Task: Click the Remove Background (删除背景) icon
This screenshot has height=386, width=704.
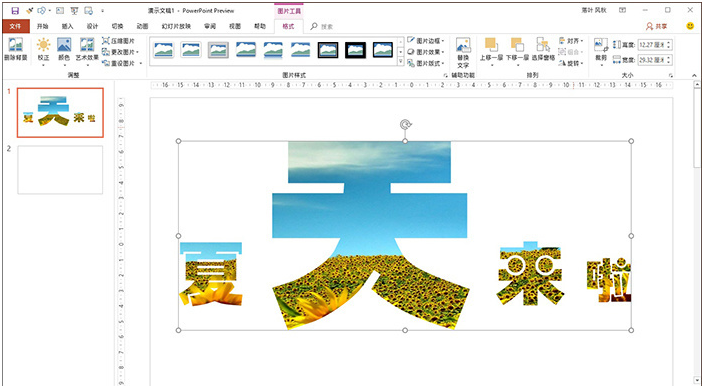Action: pyautogui.click(x=16, y=49)
